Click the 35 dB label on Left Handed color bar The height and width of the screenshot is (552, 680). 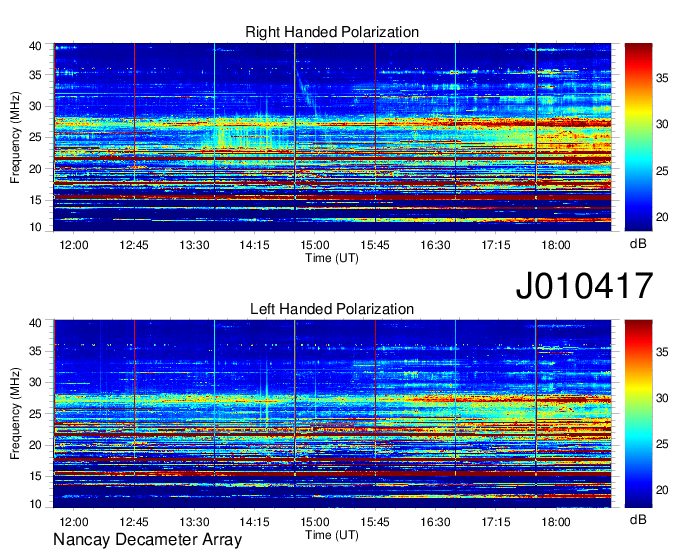click(x=662, y=352)
